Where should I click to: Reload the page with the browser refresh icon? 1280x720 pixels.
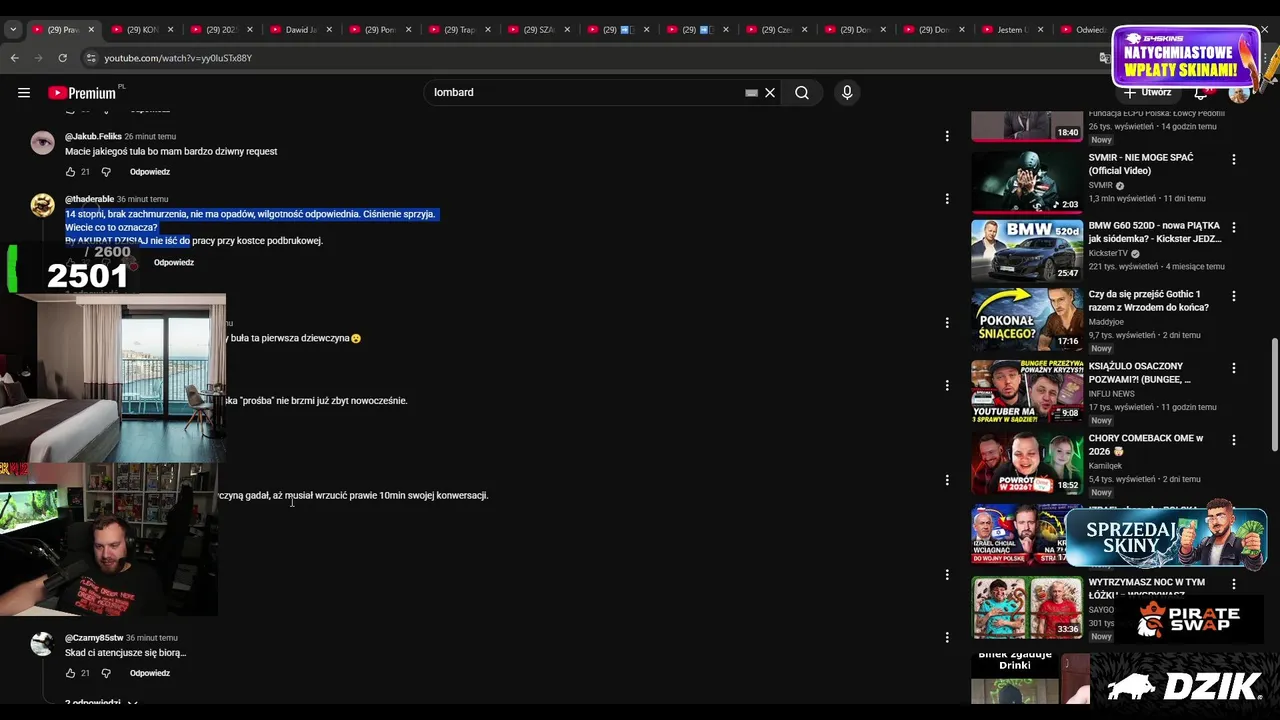[x=62, y=58]
